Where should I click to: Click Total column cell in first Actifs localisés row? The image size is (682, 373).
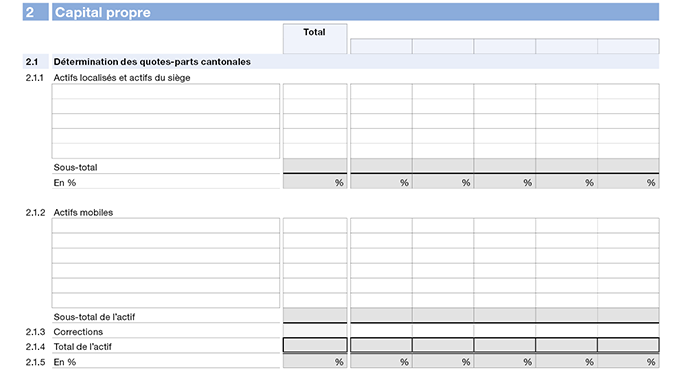point(315,91)
